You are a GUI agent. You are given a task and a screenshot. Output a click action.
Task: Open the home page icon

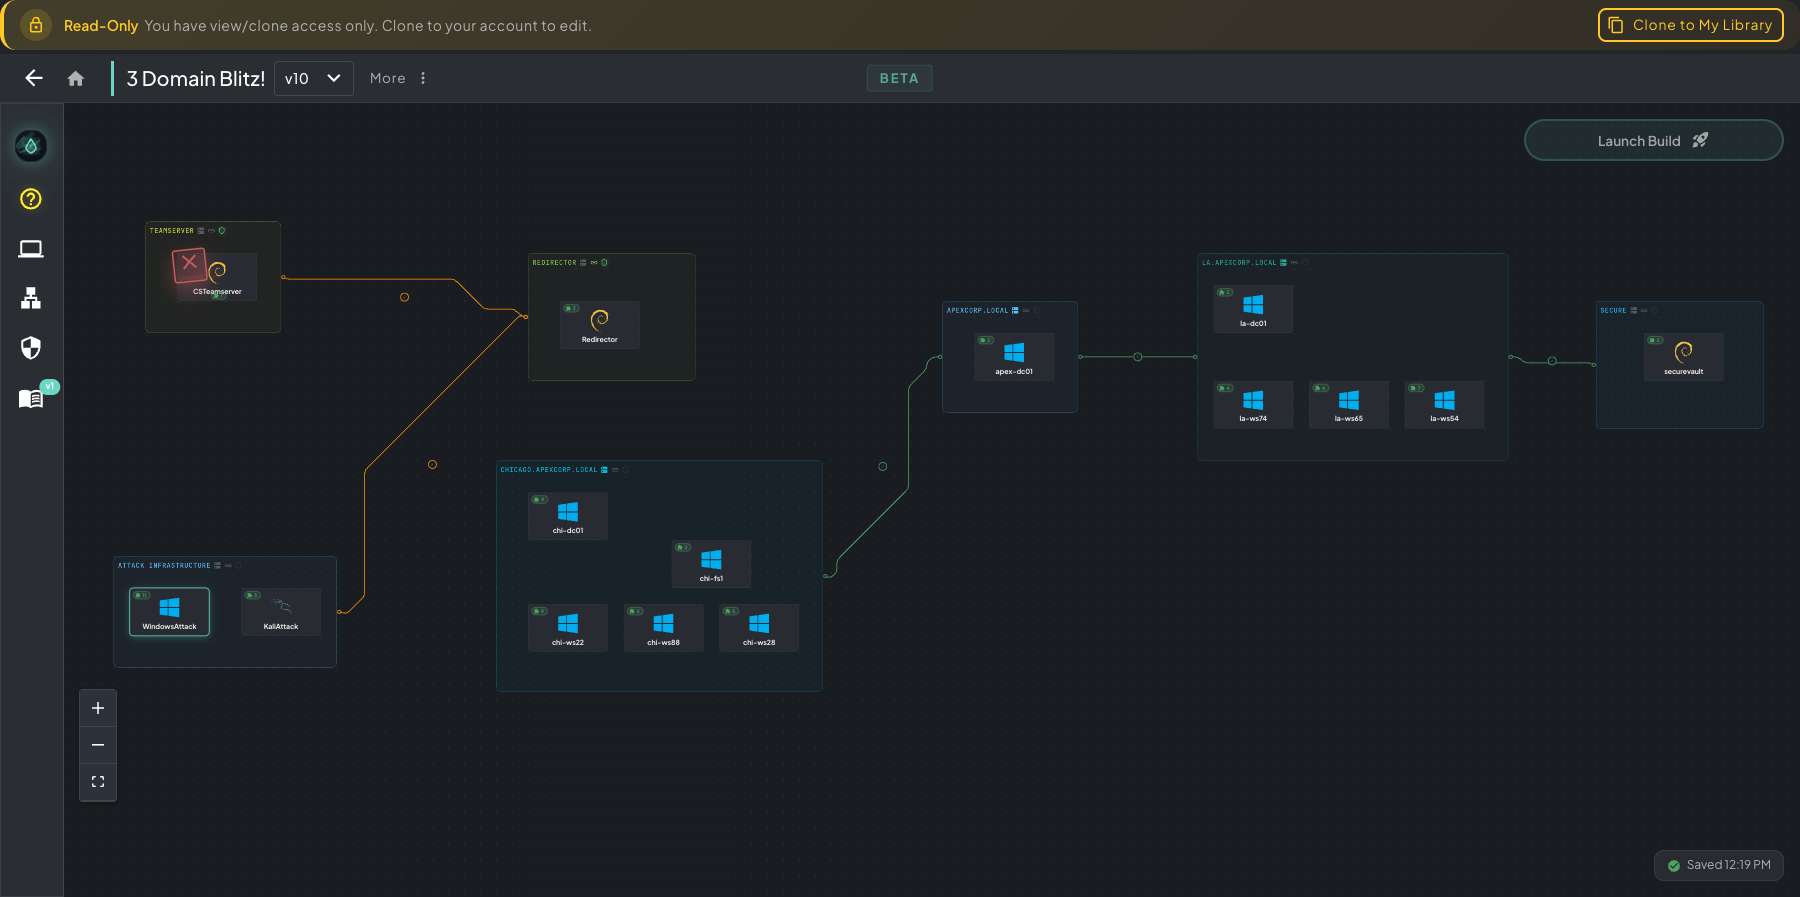tap(76, 78)
